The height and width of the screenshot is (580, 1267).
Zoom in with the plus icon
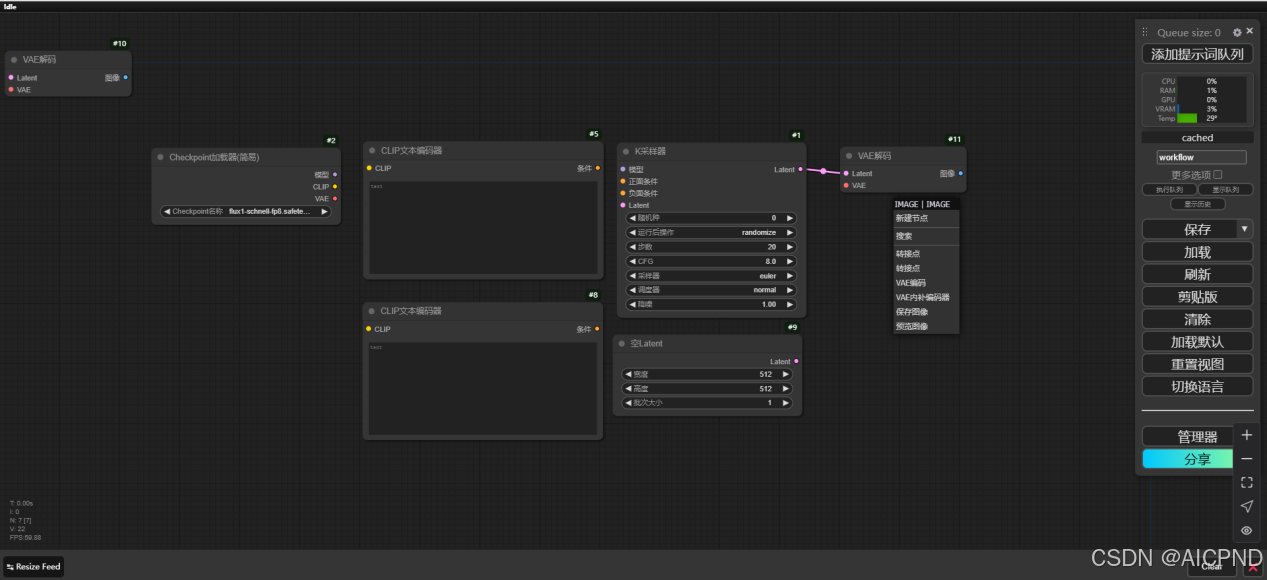[x=1246, y=435]
